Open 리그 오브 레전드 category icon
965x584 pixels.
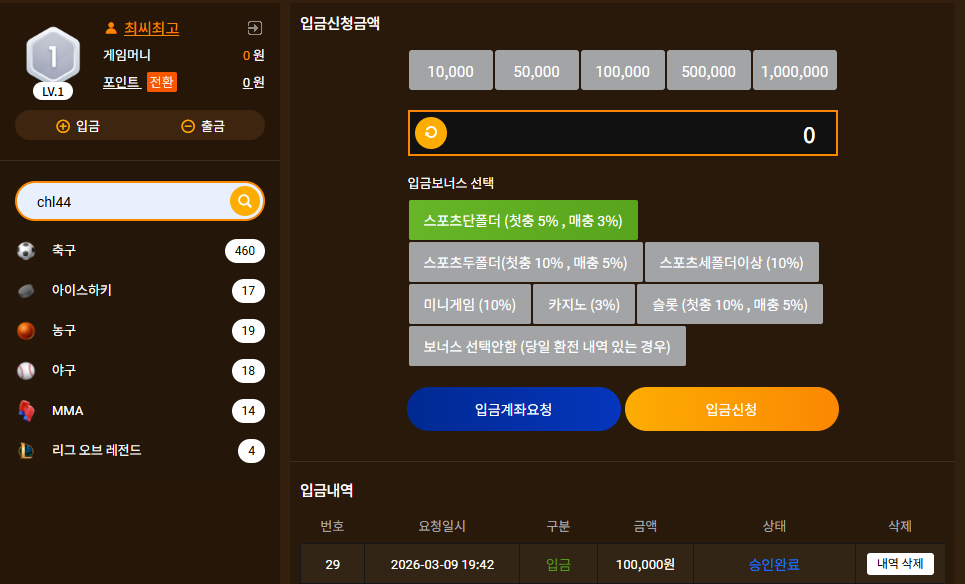coord(26,450)
